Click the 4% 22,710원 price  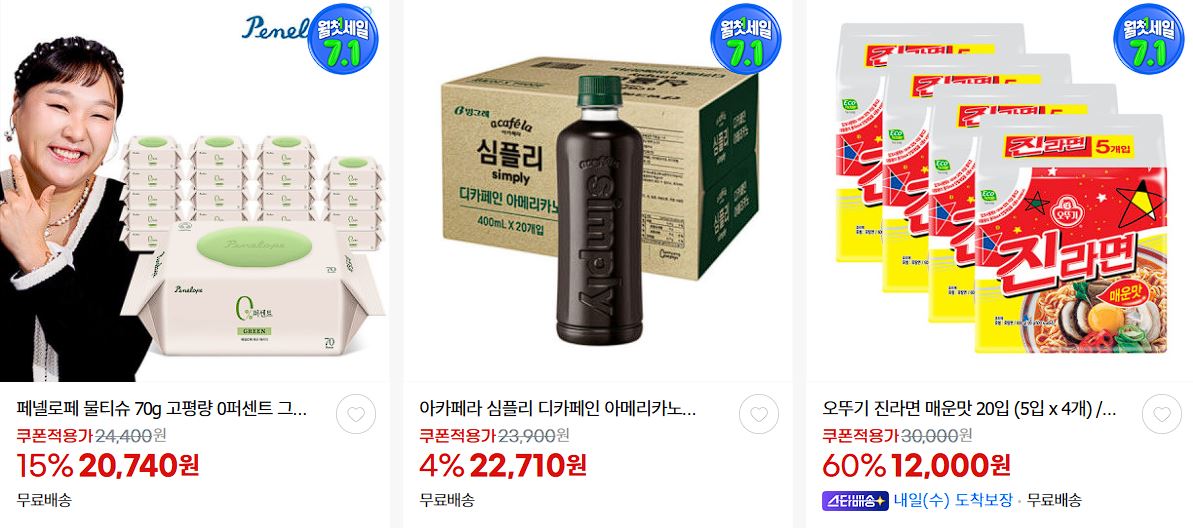tap(503, 465)
